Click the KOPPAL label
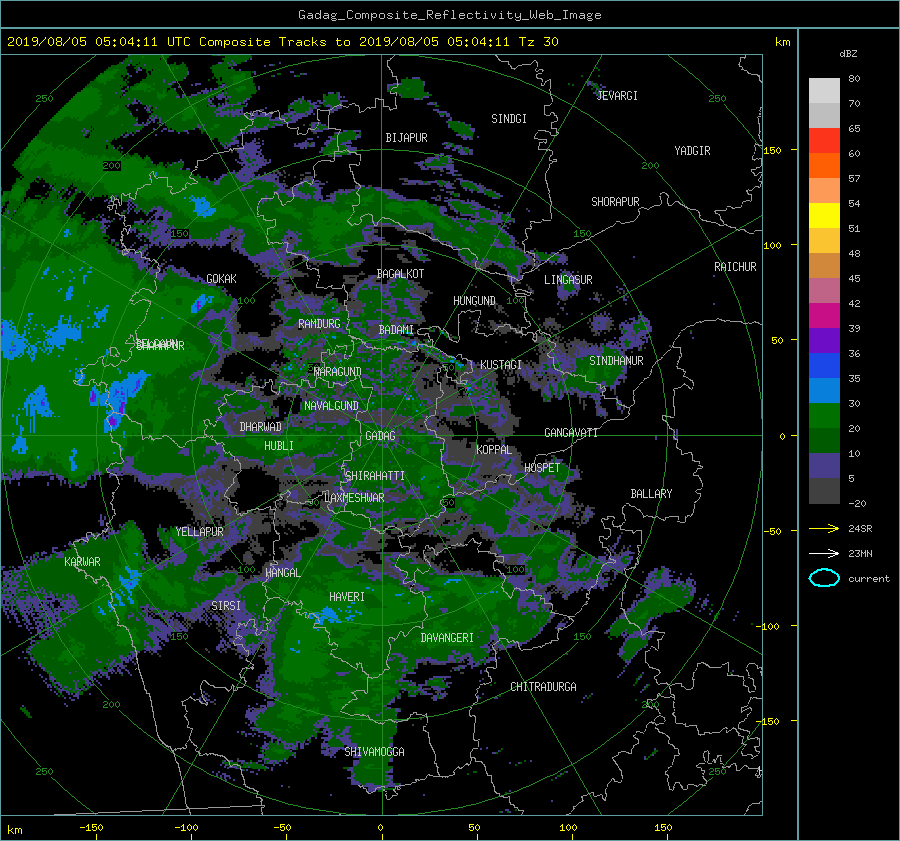900x841 pixels. pyautogui.click(x=494, y=450)
